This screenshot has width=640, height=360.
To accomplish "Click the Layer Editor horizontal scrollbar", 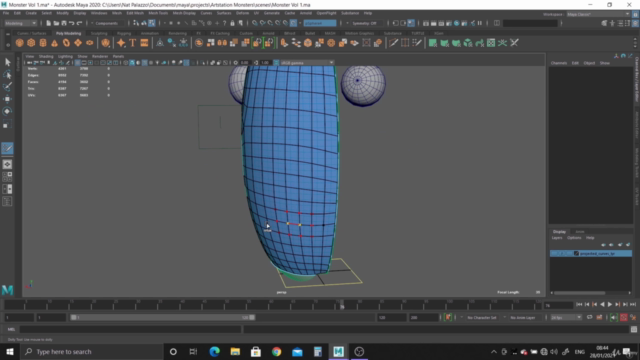I will coord(579,293).
